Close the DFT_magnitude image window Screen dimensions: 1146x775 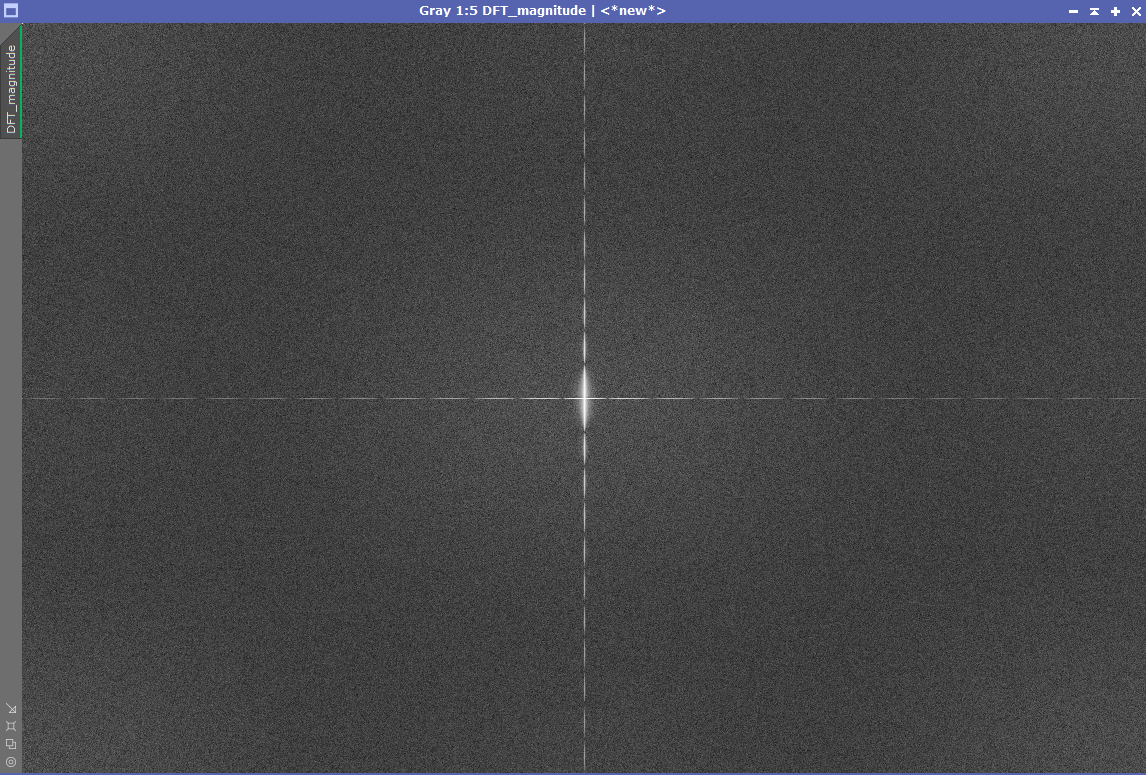[x=1136, y=11]
